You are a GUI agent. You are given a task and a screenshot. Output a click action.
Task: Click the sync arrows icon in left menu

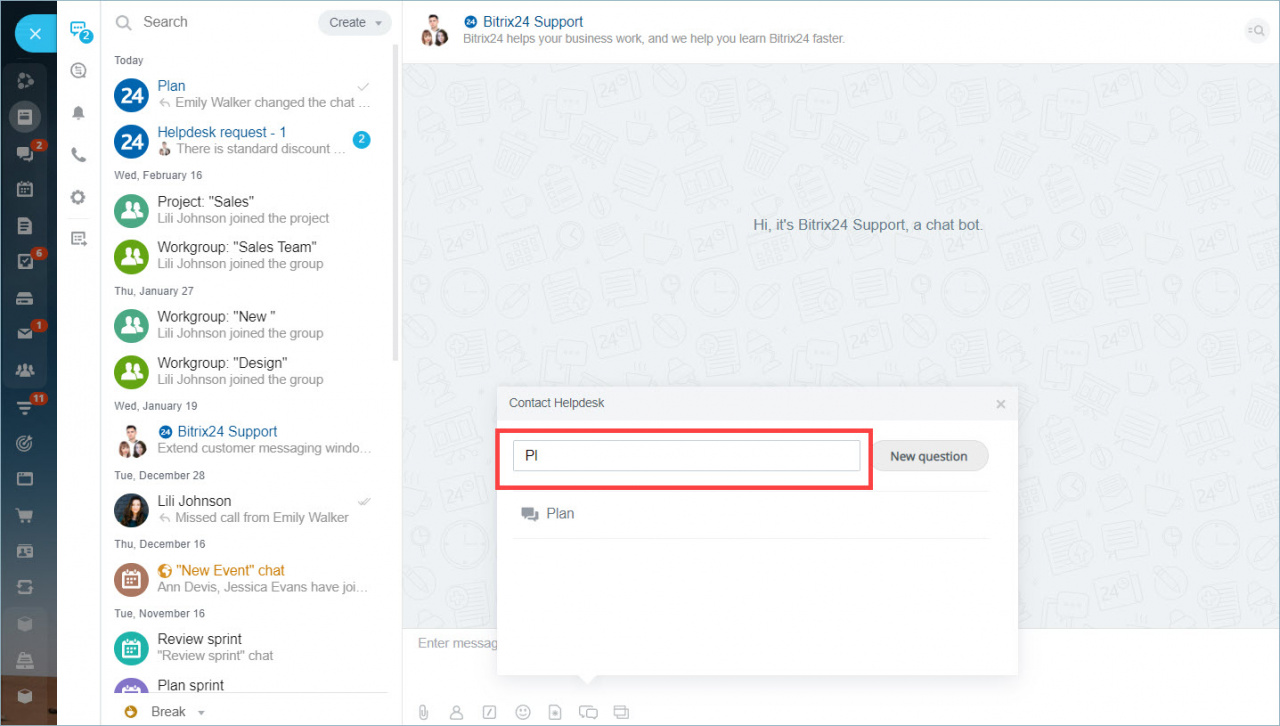pos(25,587)
